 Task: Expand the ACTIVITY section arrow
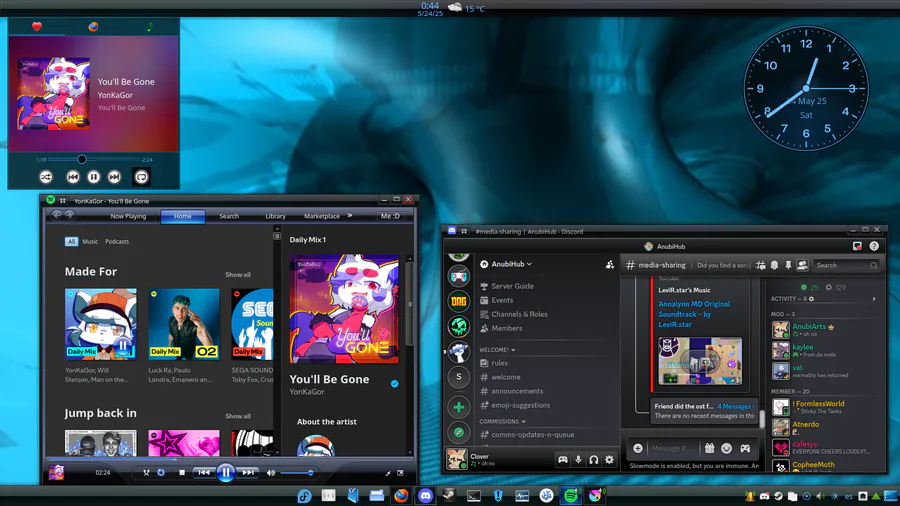874,299
